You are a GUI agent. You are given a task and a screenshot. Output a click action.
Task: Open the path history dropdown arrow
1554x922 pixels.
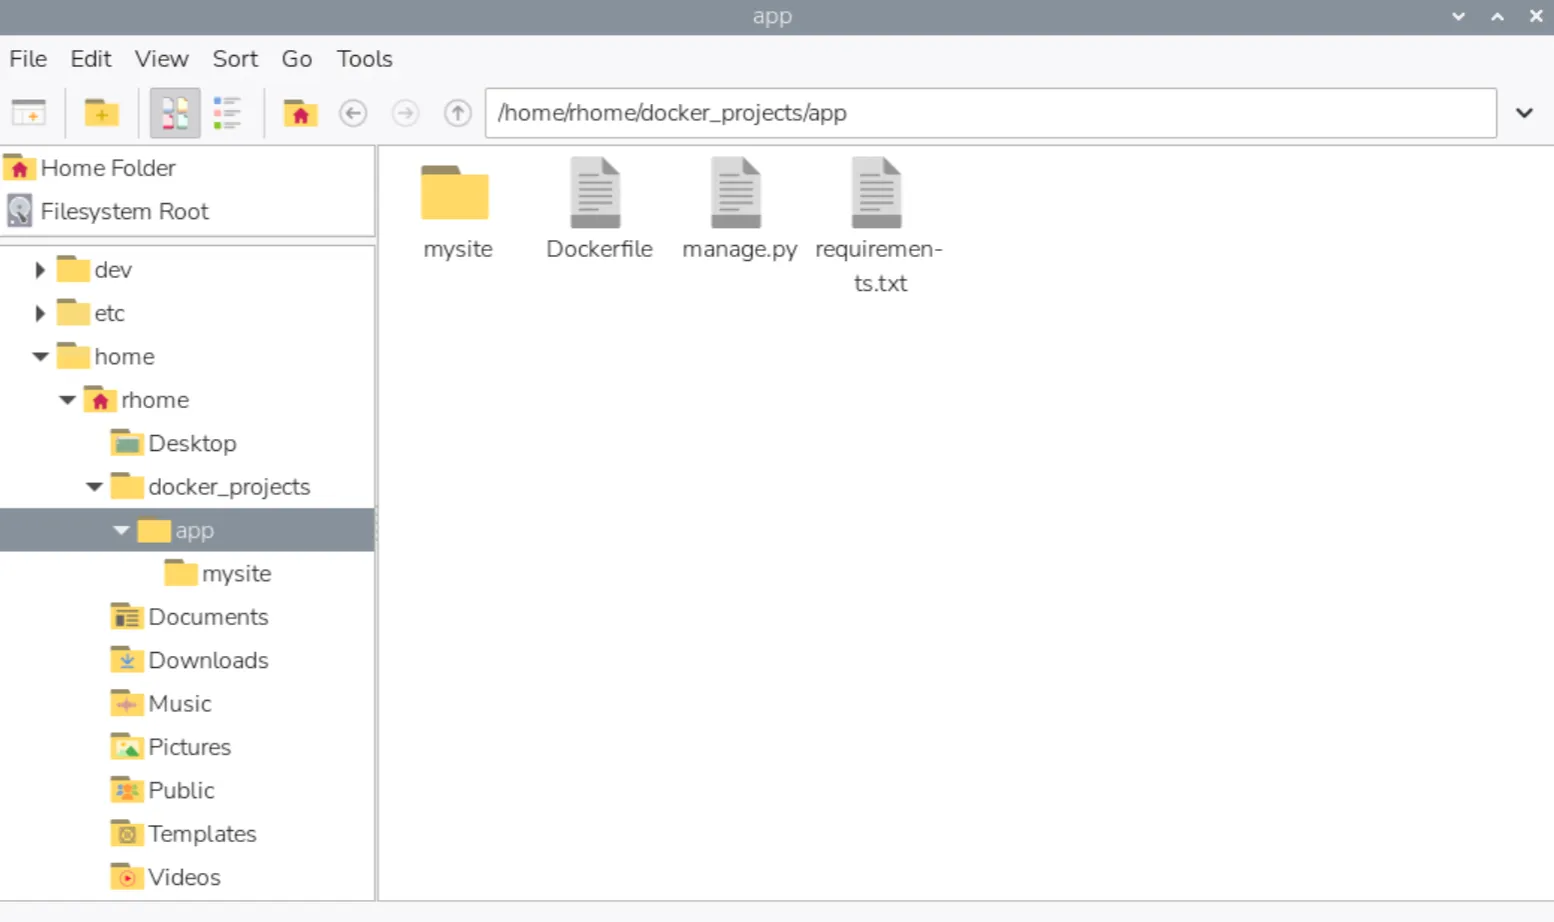(1524, 113)
